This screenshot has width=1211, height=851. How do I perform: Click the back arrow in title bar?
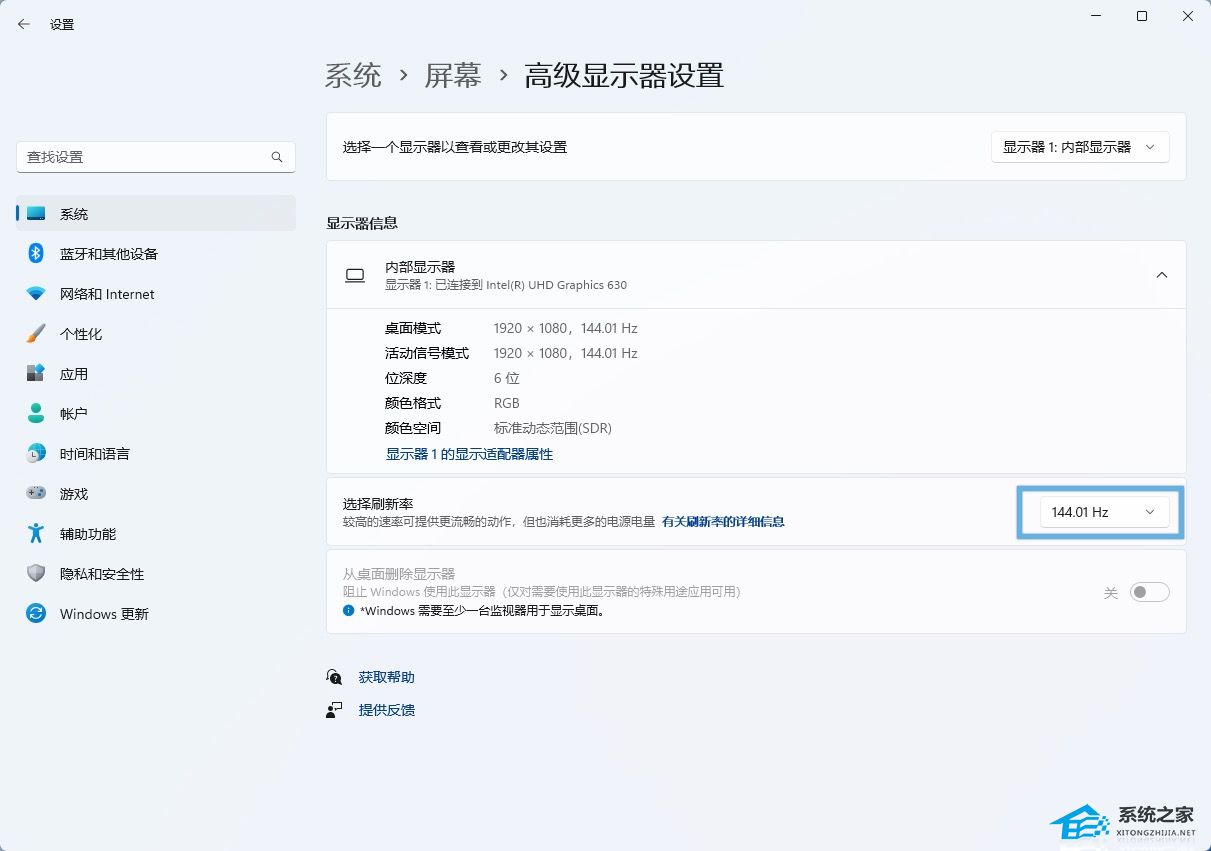coord(24,24)
